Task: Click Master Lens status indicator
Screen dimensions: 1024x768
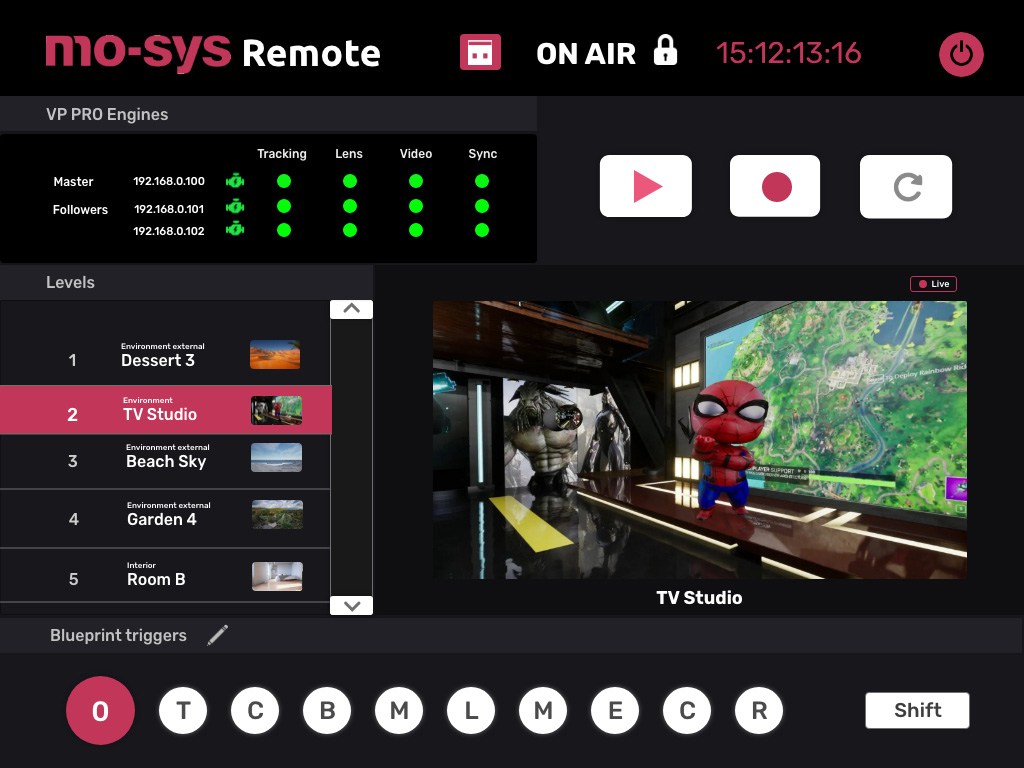Action: (350, 181)
